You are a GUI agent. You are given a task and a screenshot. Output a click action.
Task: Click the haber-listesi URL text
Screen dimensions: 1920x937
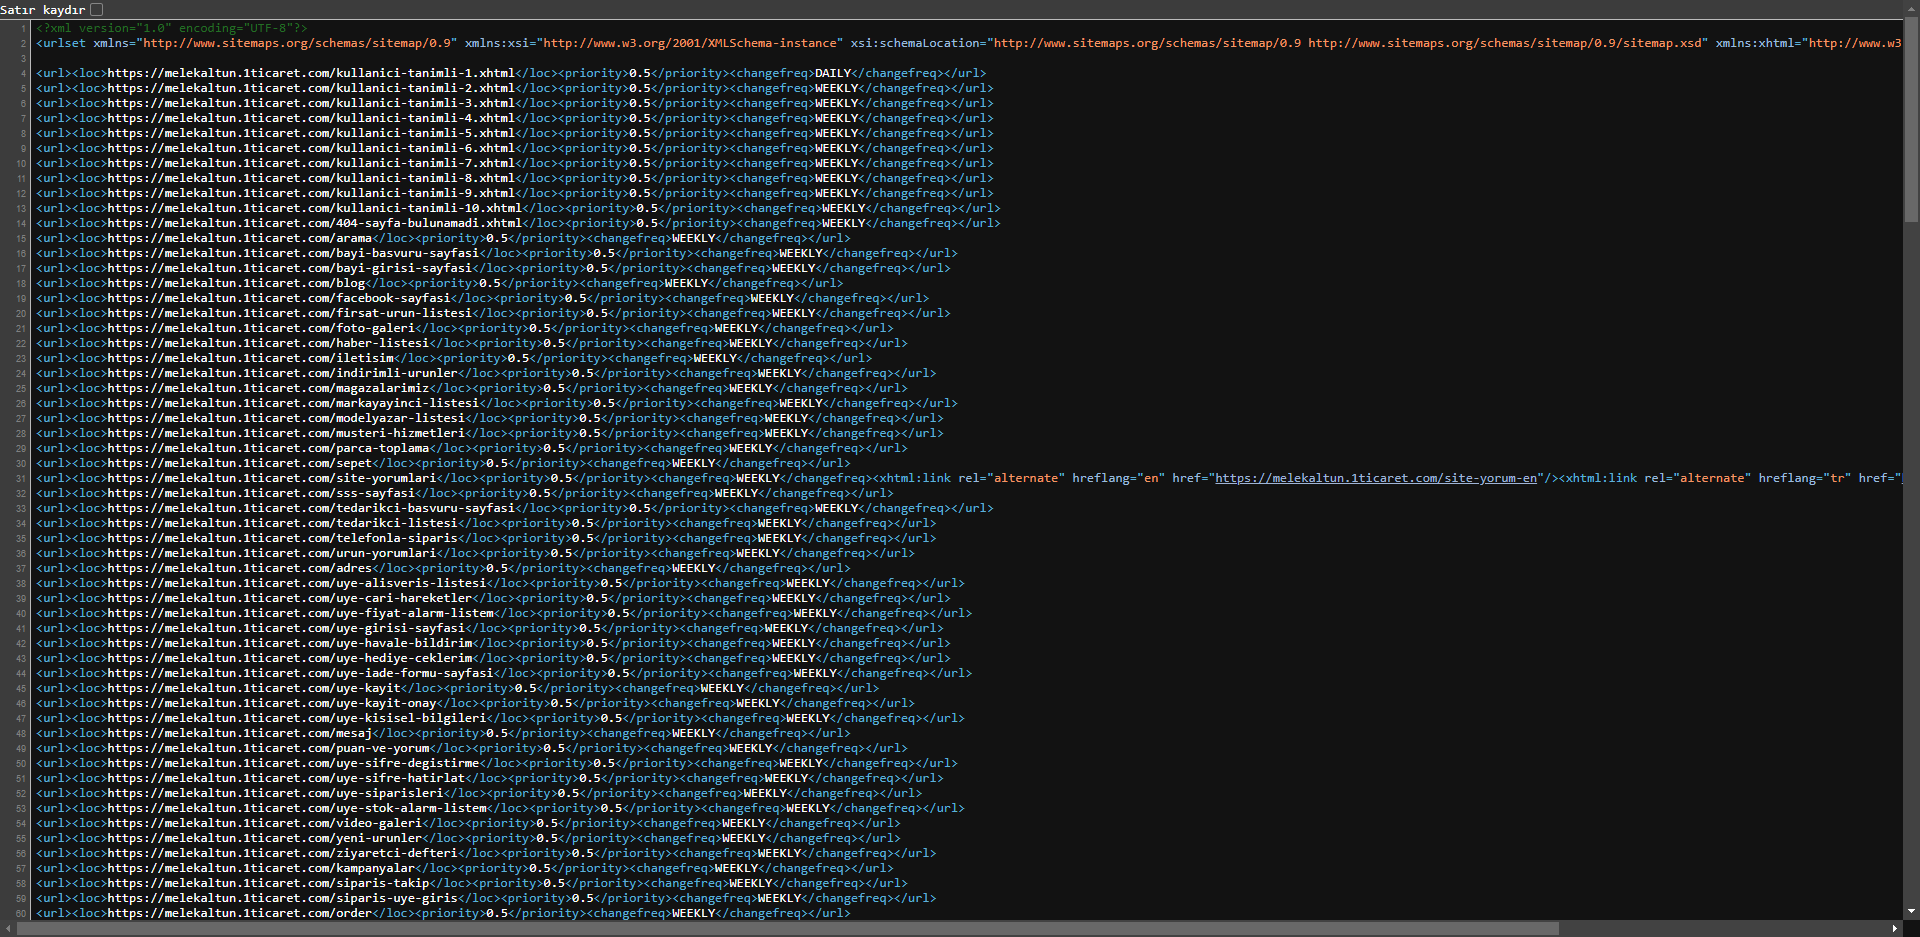[268, 343]
